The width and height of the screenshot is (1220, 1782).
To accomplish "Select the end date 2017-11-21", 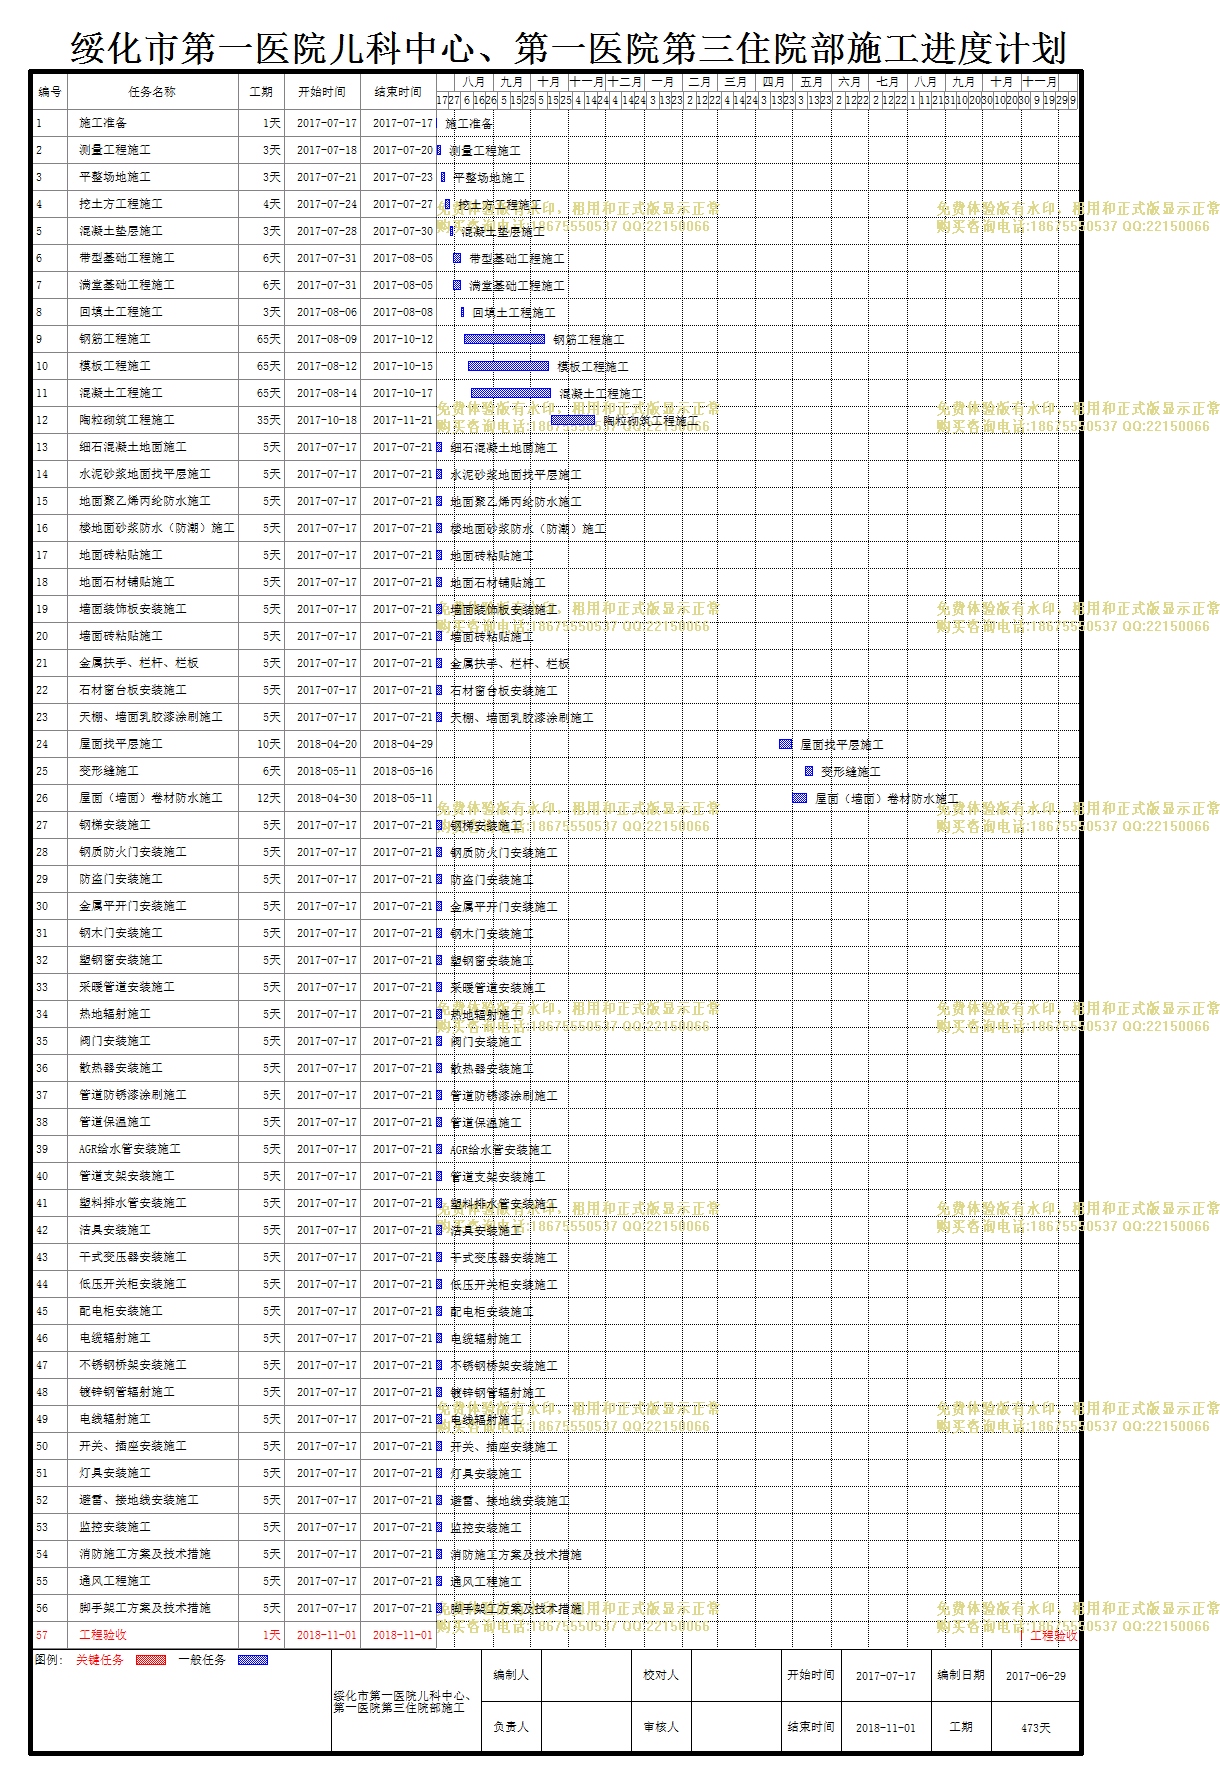I will pos(403,420).
